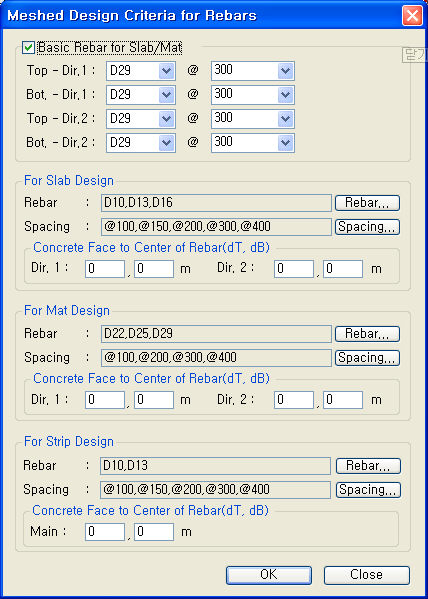
Task: Click Spacing... button in Slab Design
Action: (x=367, y=227)
